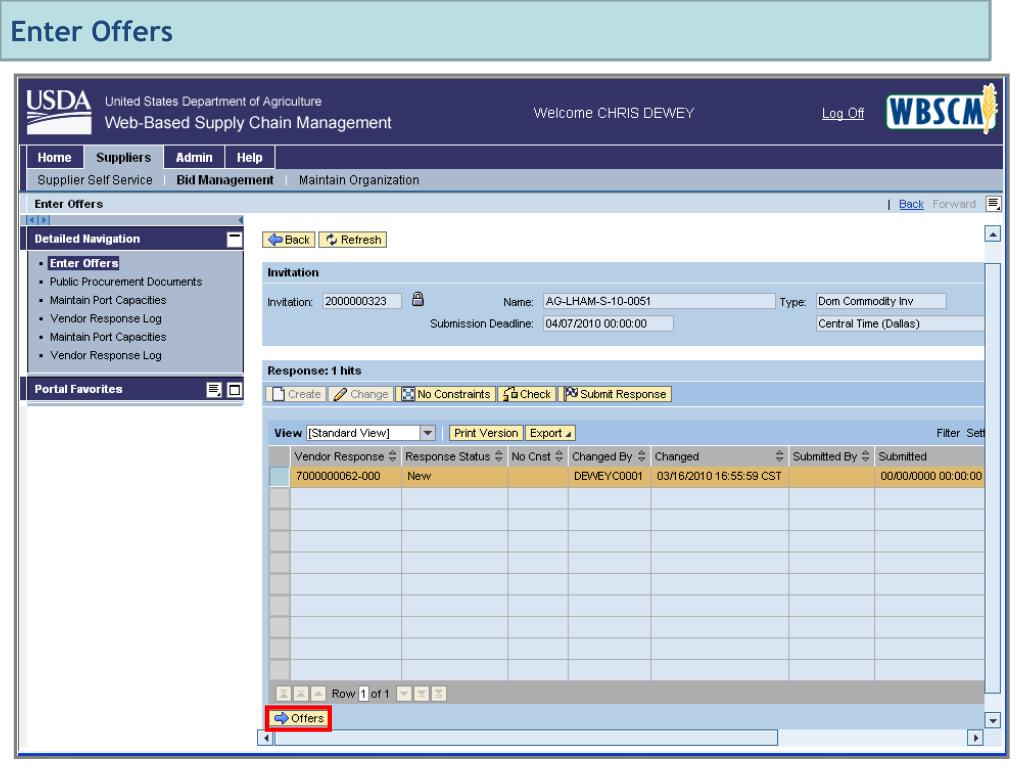Expand the Portal Favorites panel box

(235, 390)
